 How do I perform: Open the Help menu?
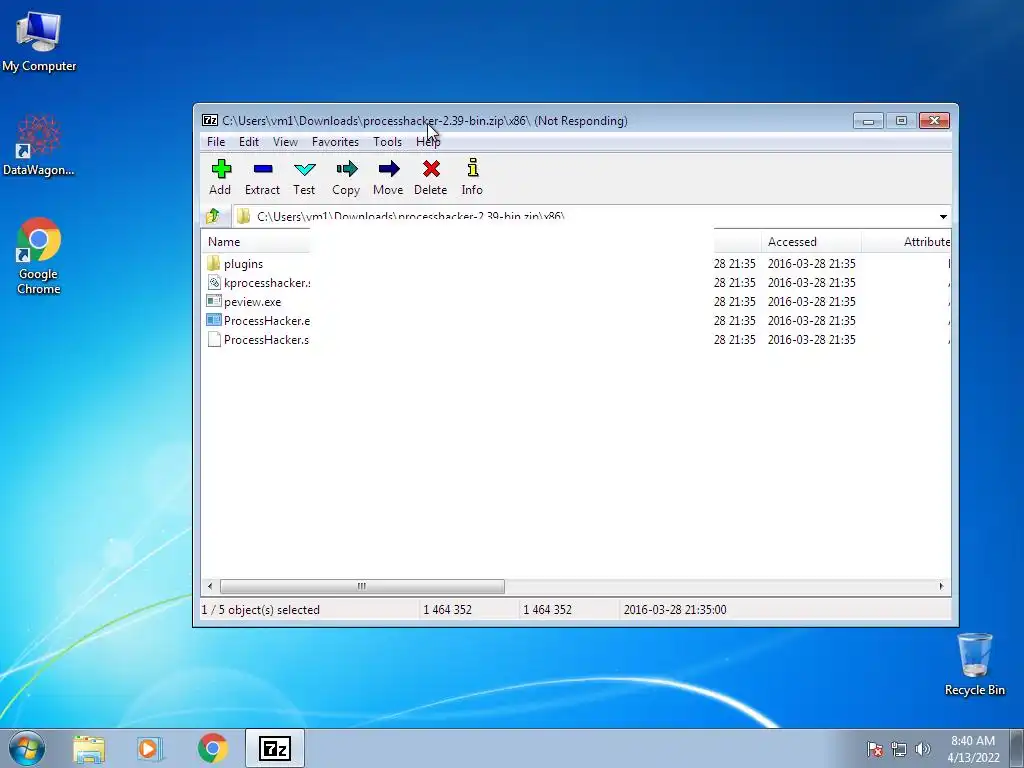[x=428, y=142]
